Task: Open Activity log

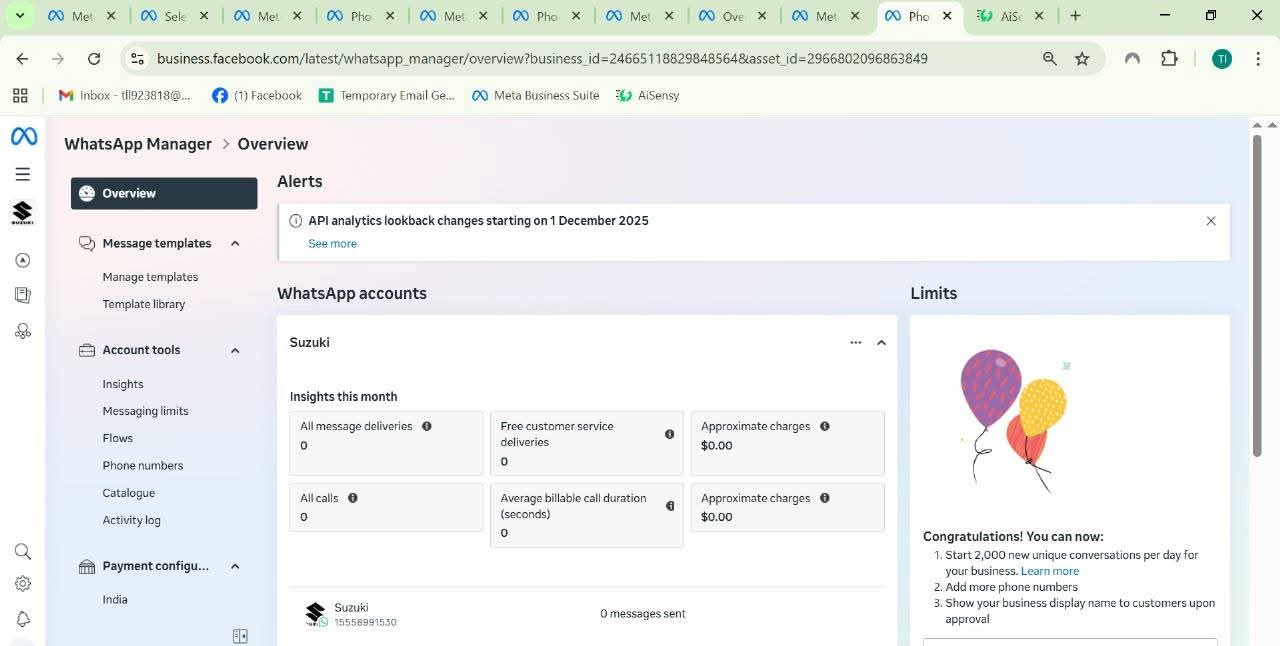Action: 131,520
